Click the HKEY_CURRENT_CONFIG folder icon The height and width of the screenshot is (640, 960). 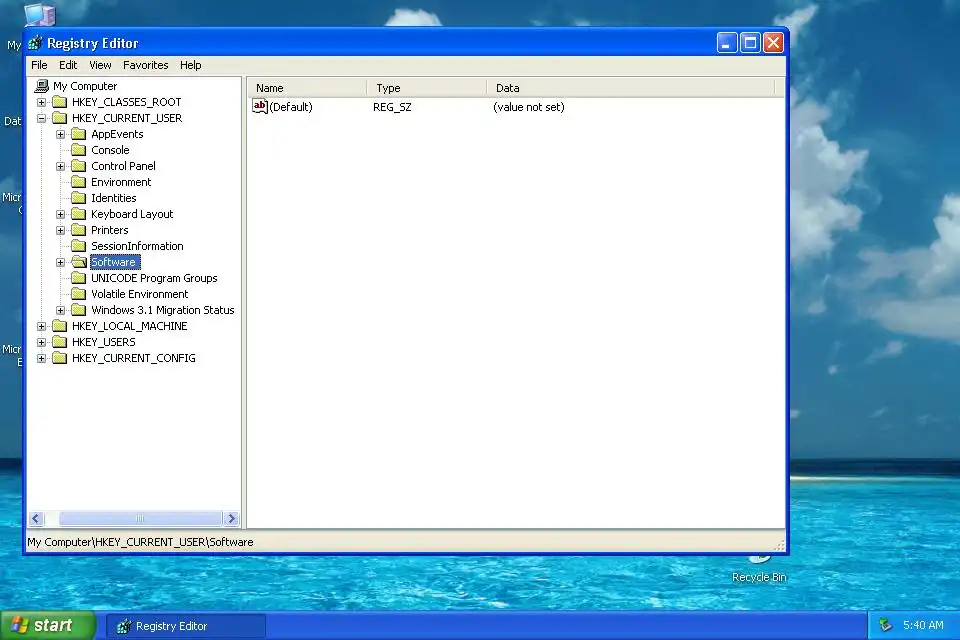click(x=59, y=358)
